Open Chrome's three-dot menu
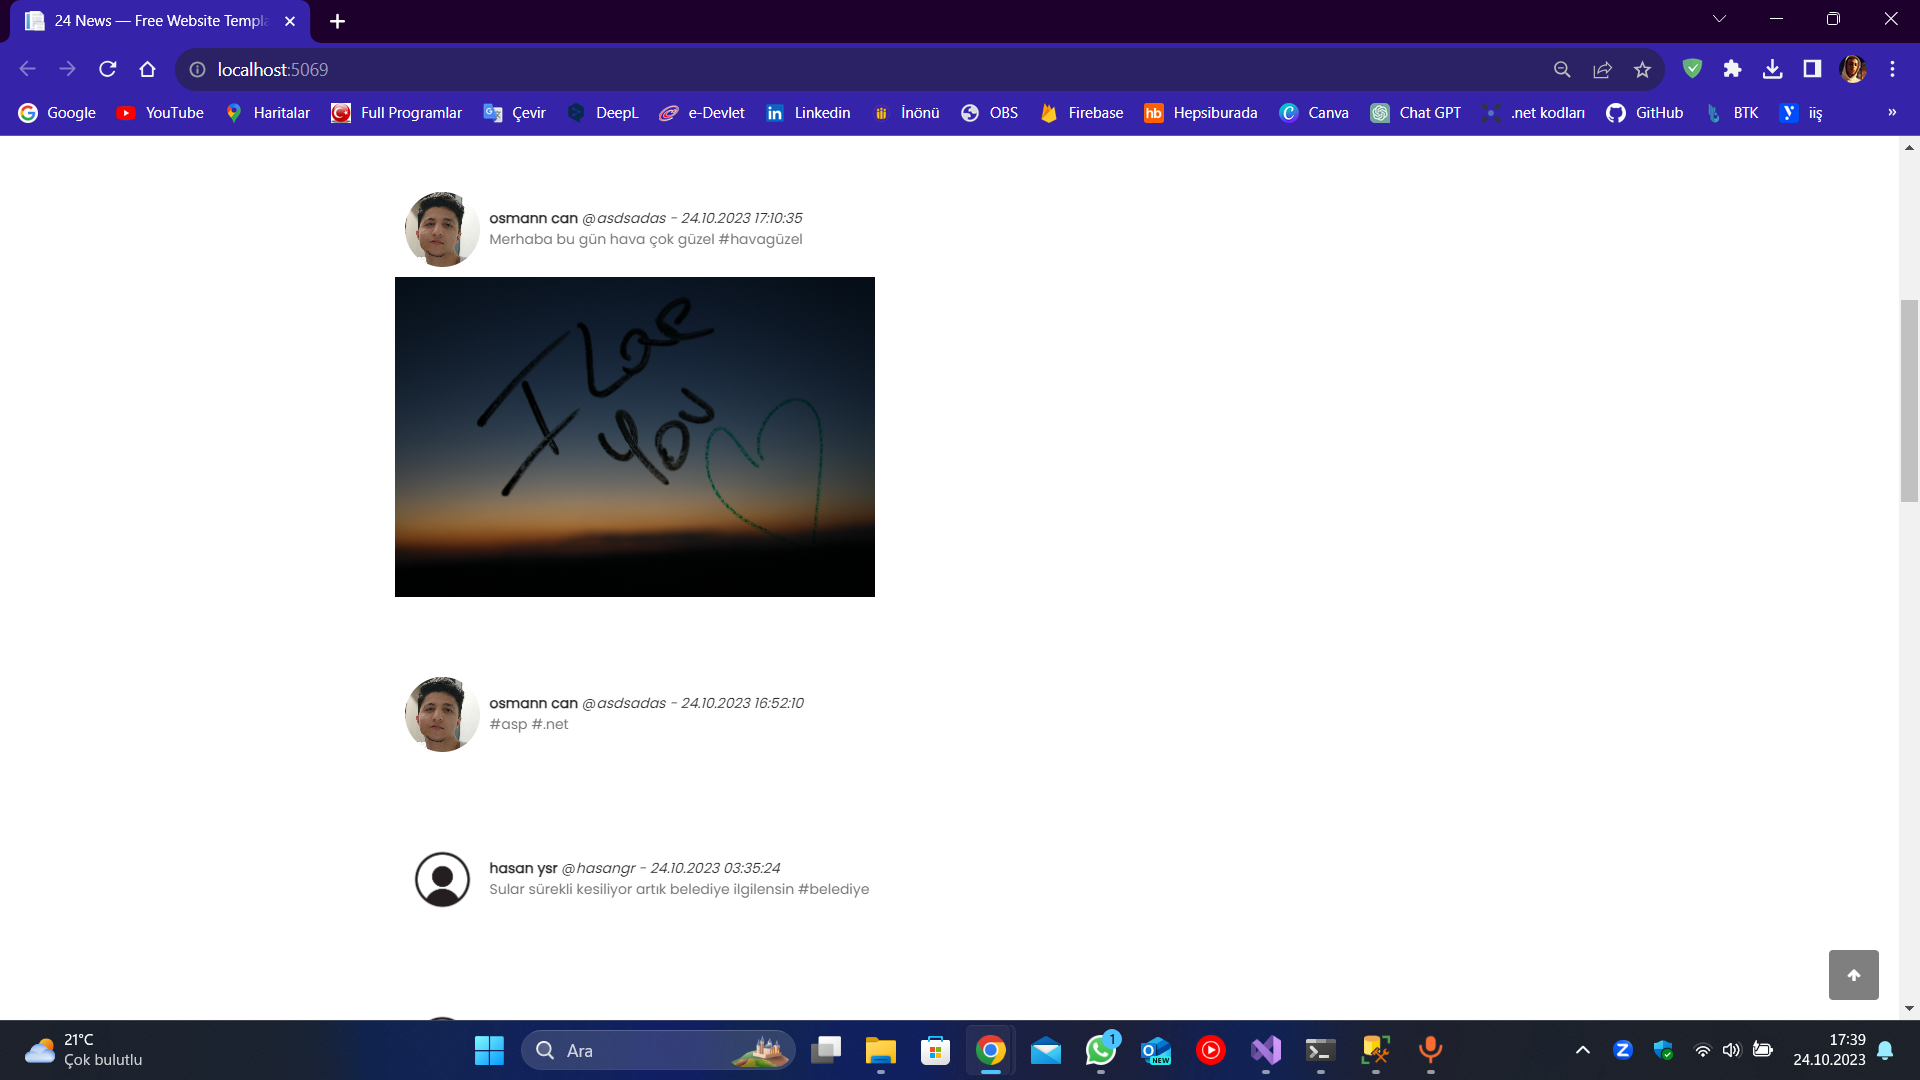Screen dimensions: 1920x1080 coord(1892,69)
